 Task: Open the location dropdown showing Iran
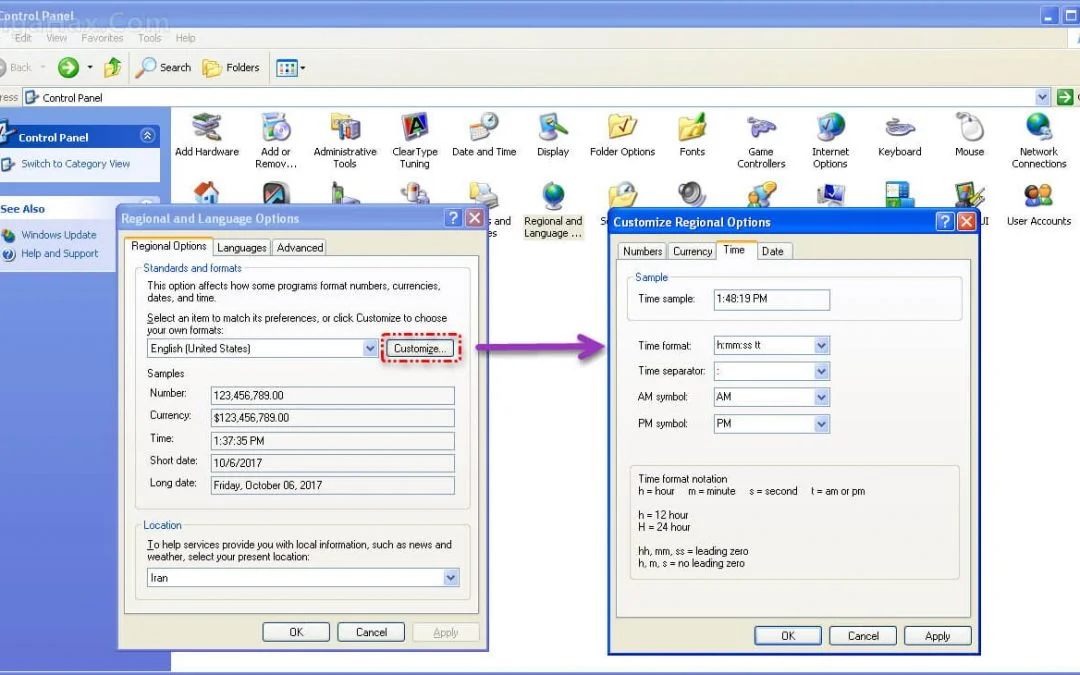[x=451, y=578]
